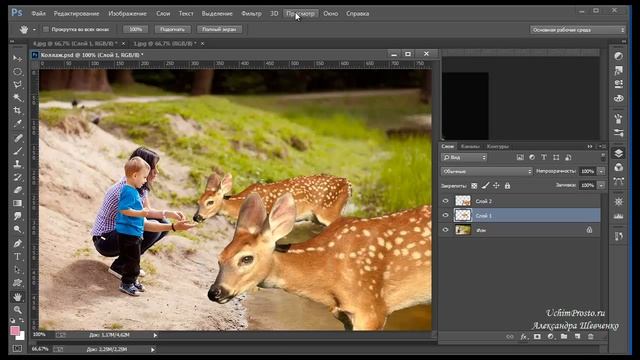The image size is (640, 360).
Task: Toggle the layer filtering switch
Action: tap(603, 157)
